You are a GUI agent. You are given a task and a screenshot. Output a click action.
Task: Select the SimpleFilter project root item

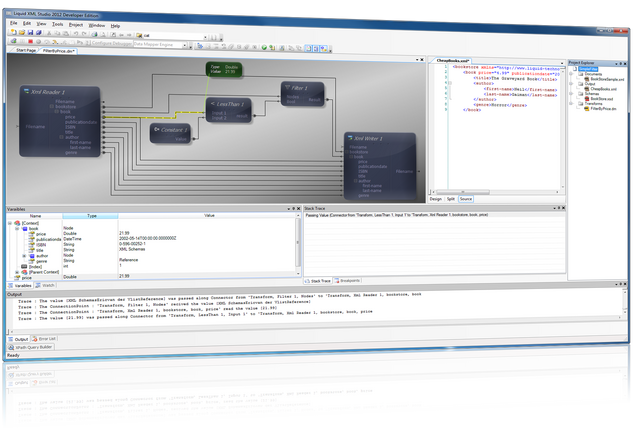coord(588,69)
